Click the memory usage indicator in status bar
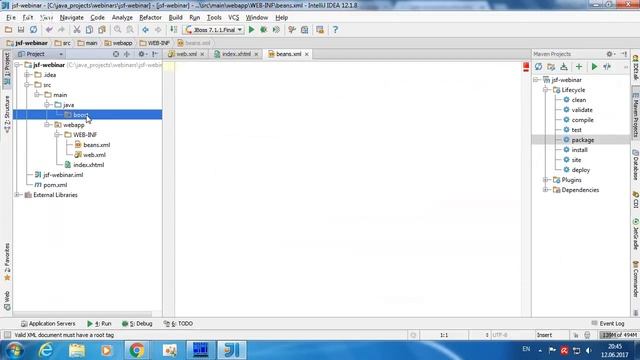This screenshot has height=360, width=640. [x=619, y=335]
